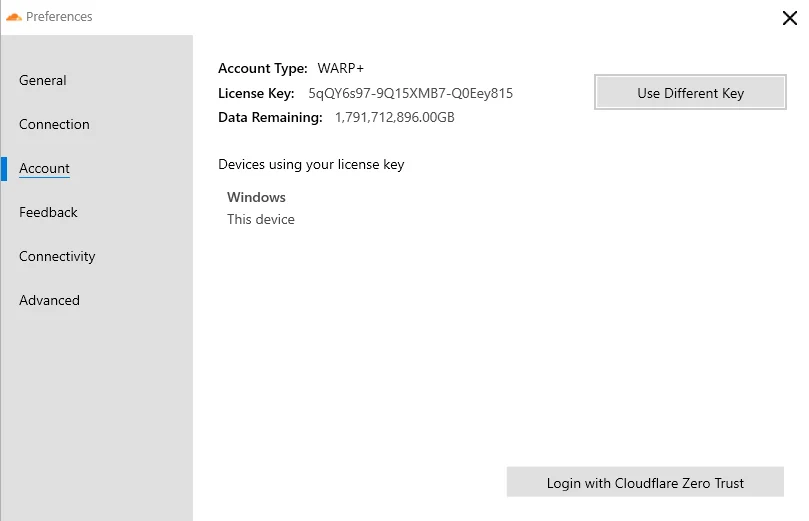
Task: Click the 'License Key:' label
Action: coord(256,93)
